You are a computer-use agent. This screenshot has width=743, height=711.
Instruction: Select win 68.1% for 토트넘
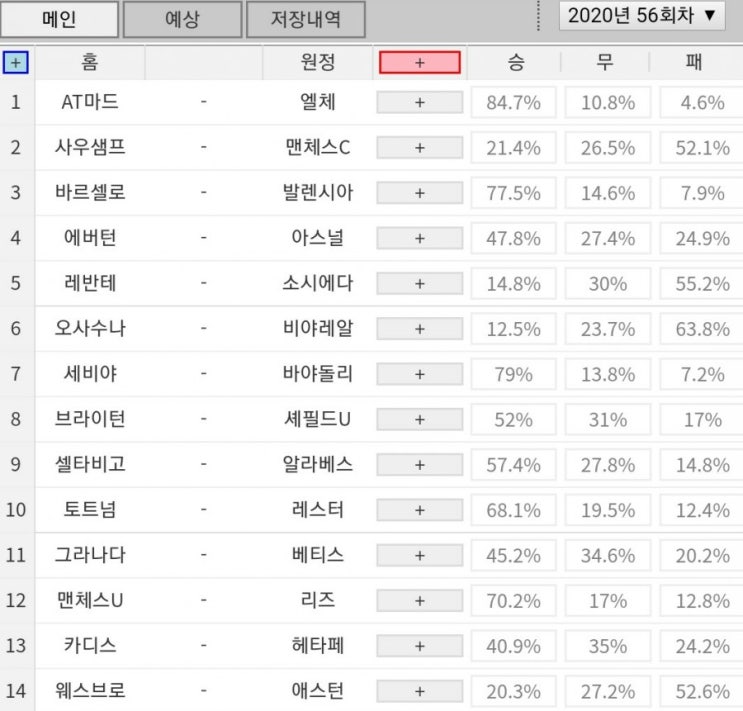click(x=514, y=510)
